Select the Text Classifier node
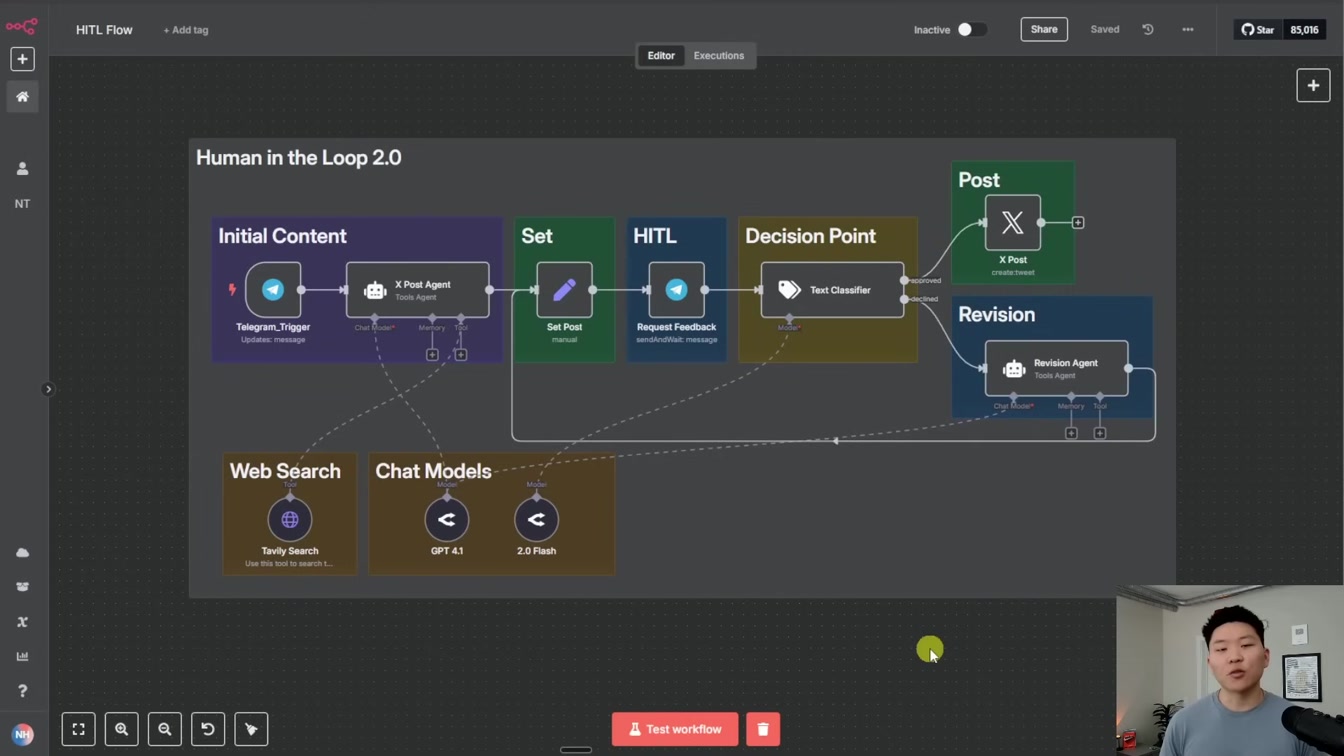Screen dimensions: 1344x756 832,290
